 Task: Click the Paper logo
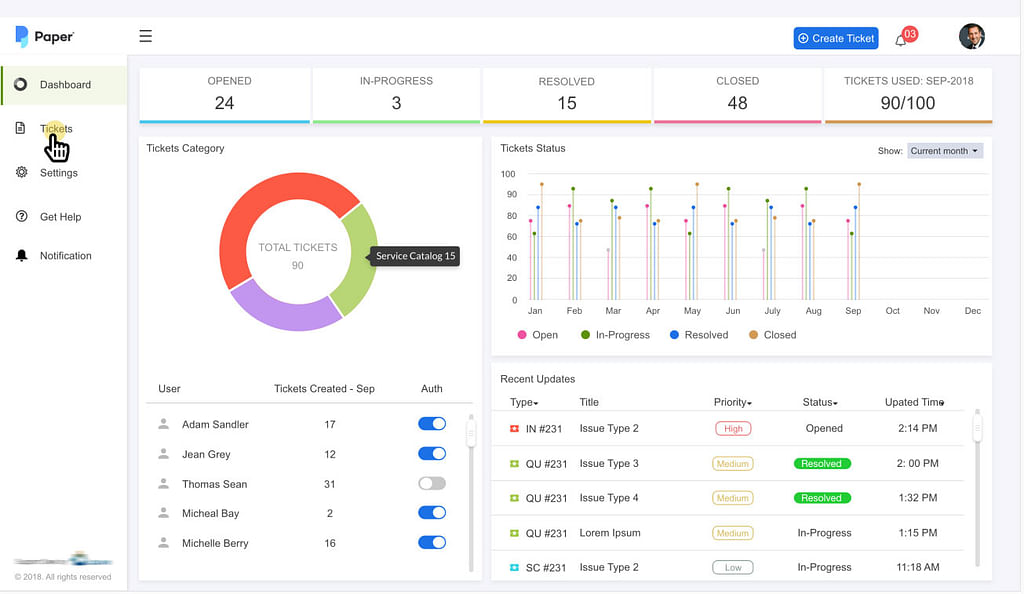coord(45,37)
